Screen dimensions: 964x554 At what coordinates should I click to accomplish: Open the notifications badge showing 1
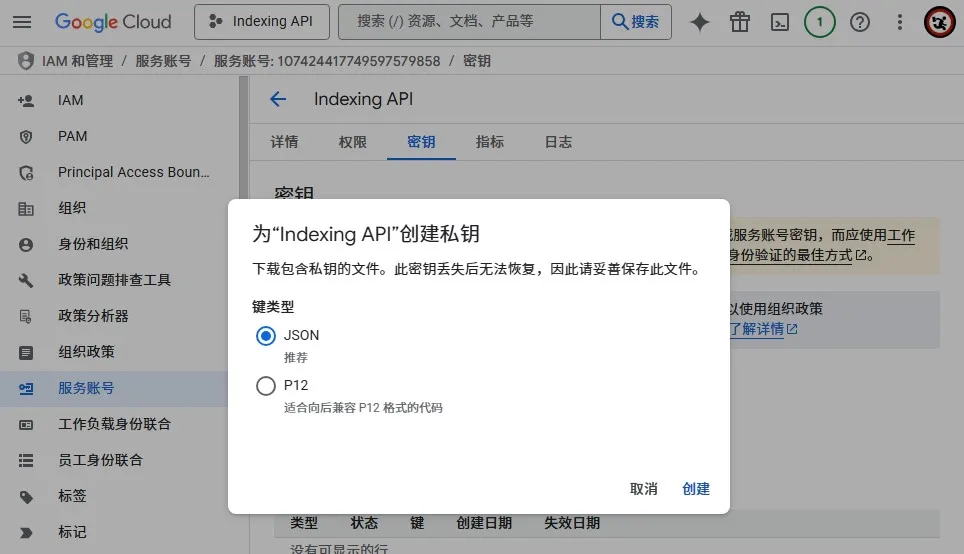point(820,22)
